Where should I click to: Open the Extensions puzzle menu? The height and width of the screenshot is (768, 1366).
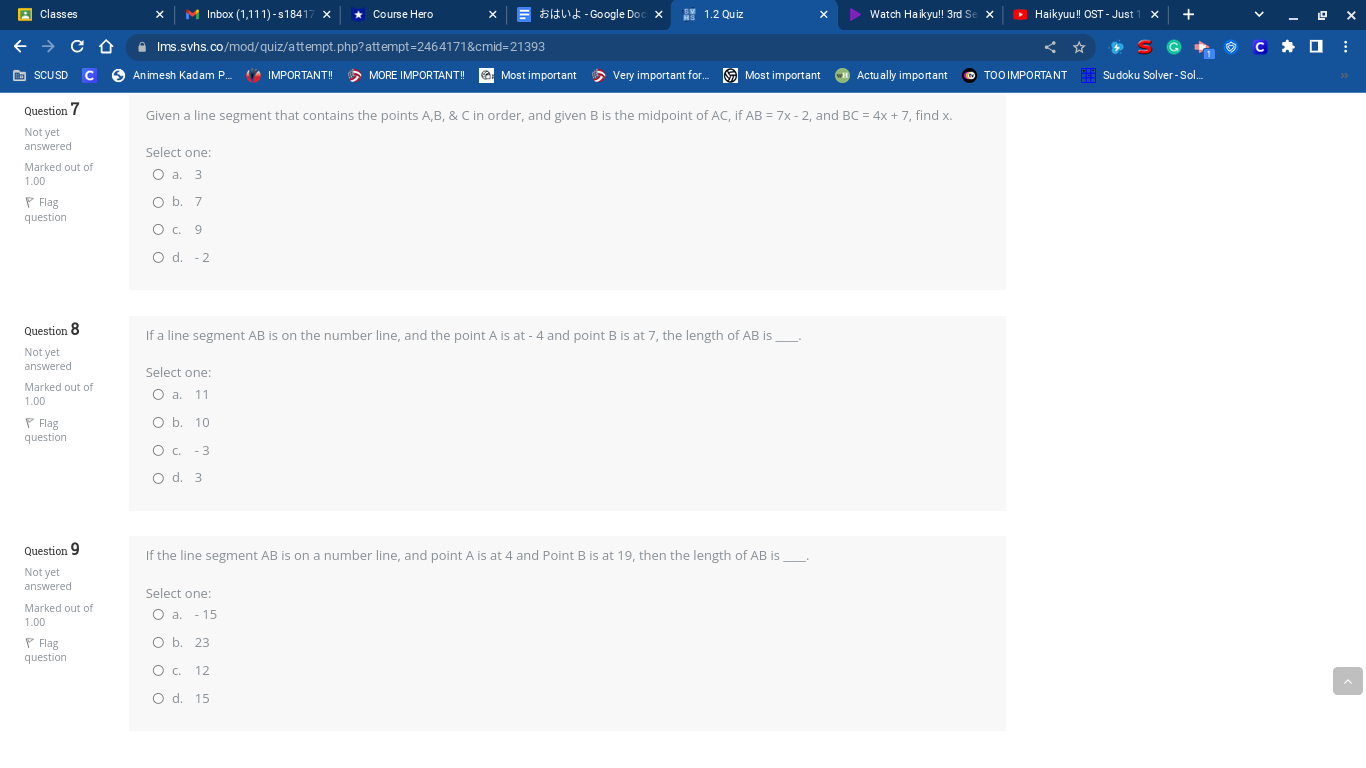(1288, 47)
